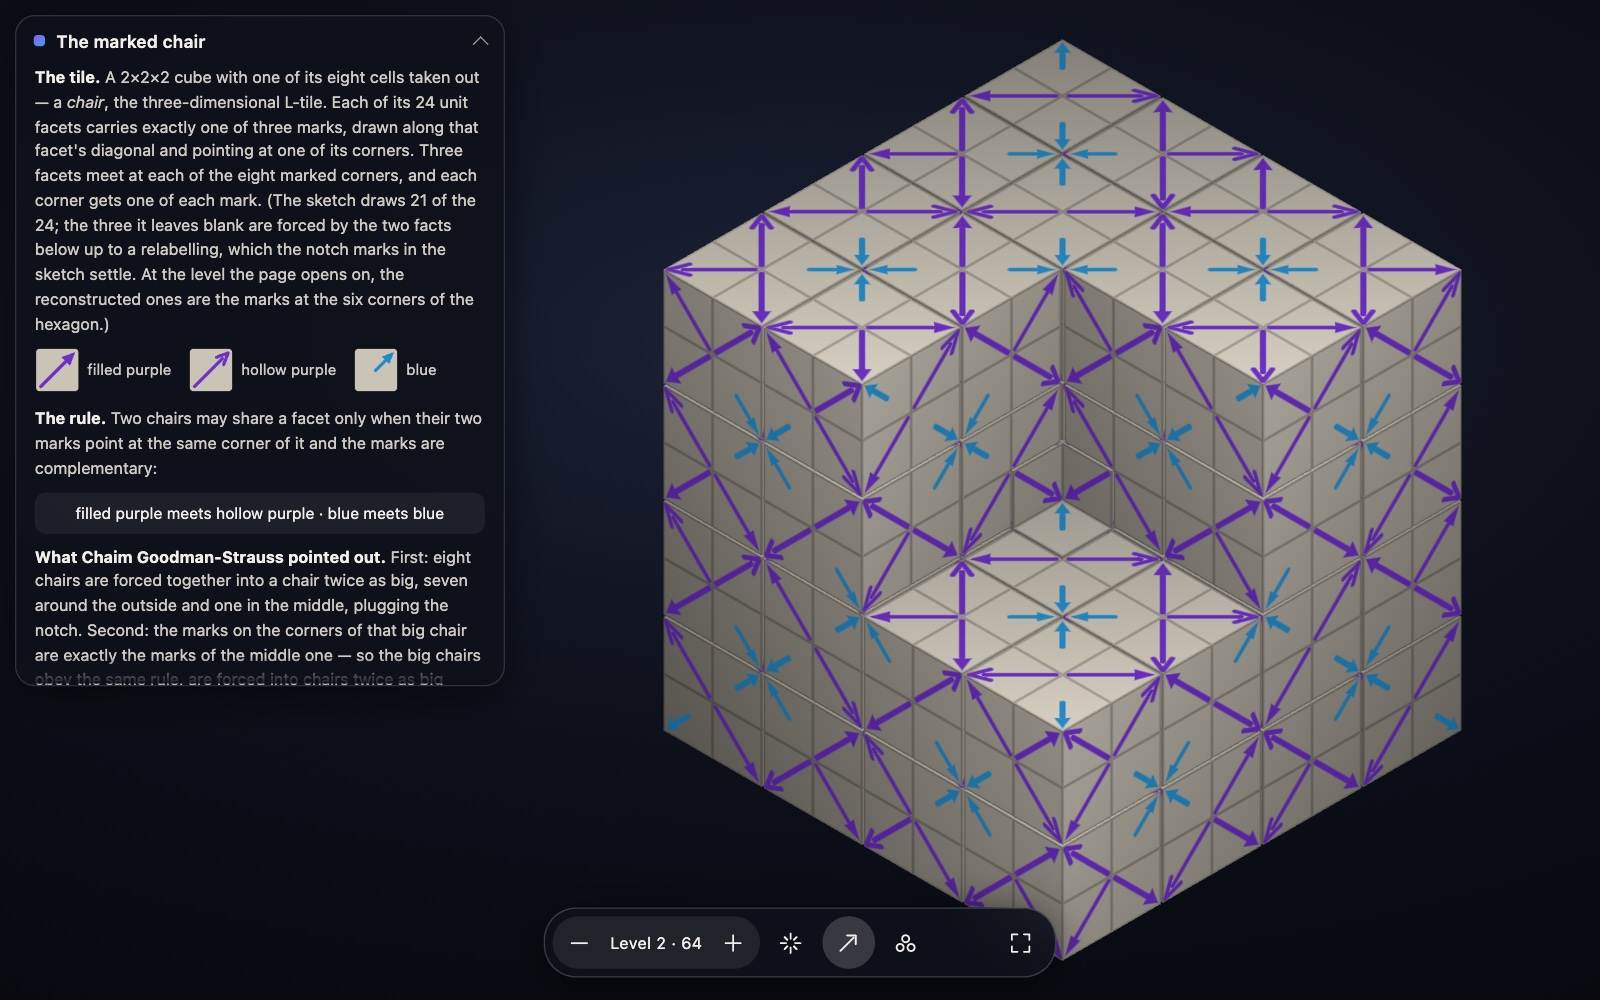Image resolution: width=1600 pixels, height=1000 pixels.
Task: Click the blue mark swatch
Action: point(376,370)
